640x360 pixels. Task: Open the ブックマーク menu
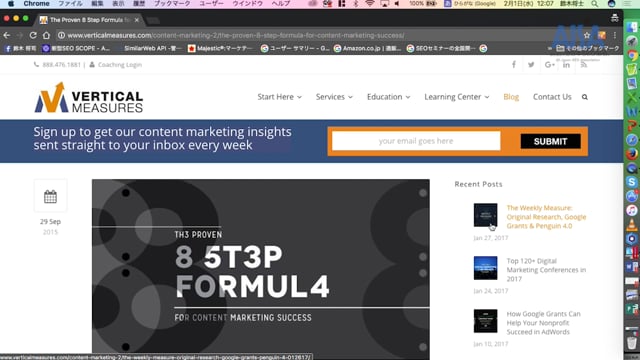click(172, 4)
